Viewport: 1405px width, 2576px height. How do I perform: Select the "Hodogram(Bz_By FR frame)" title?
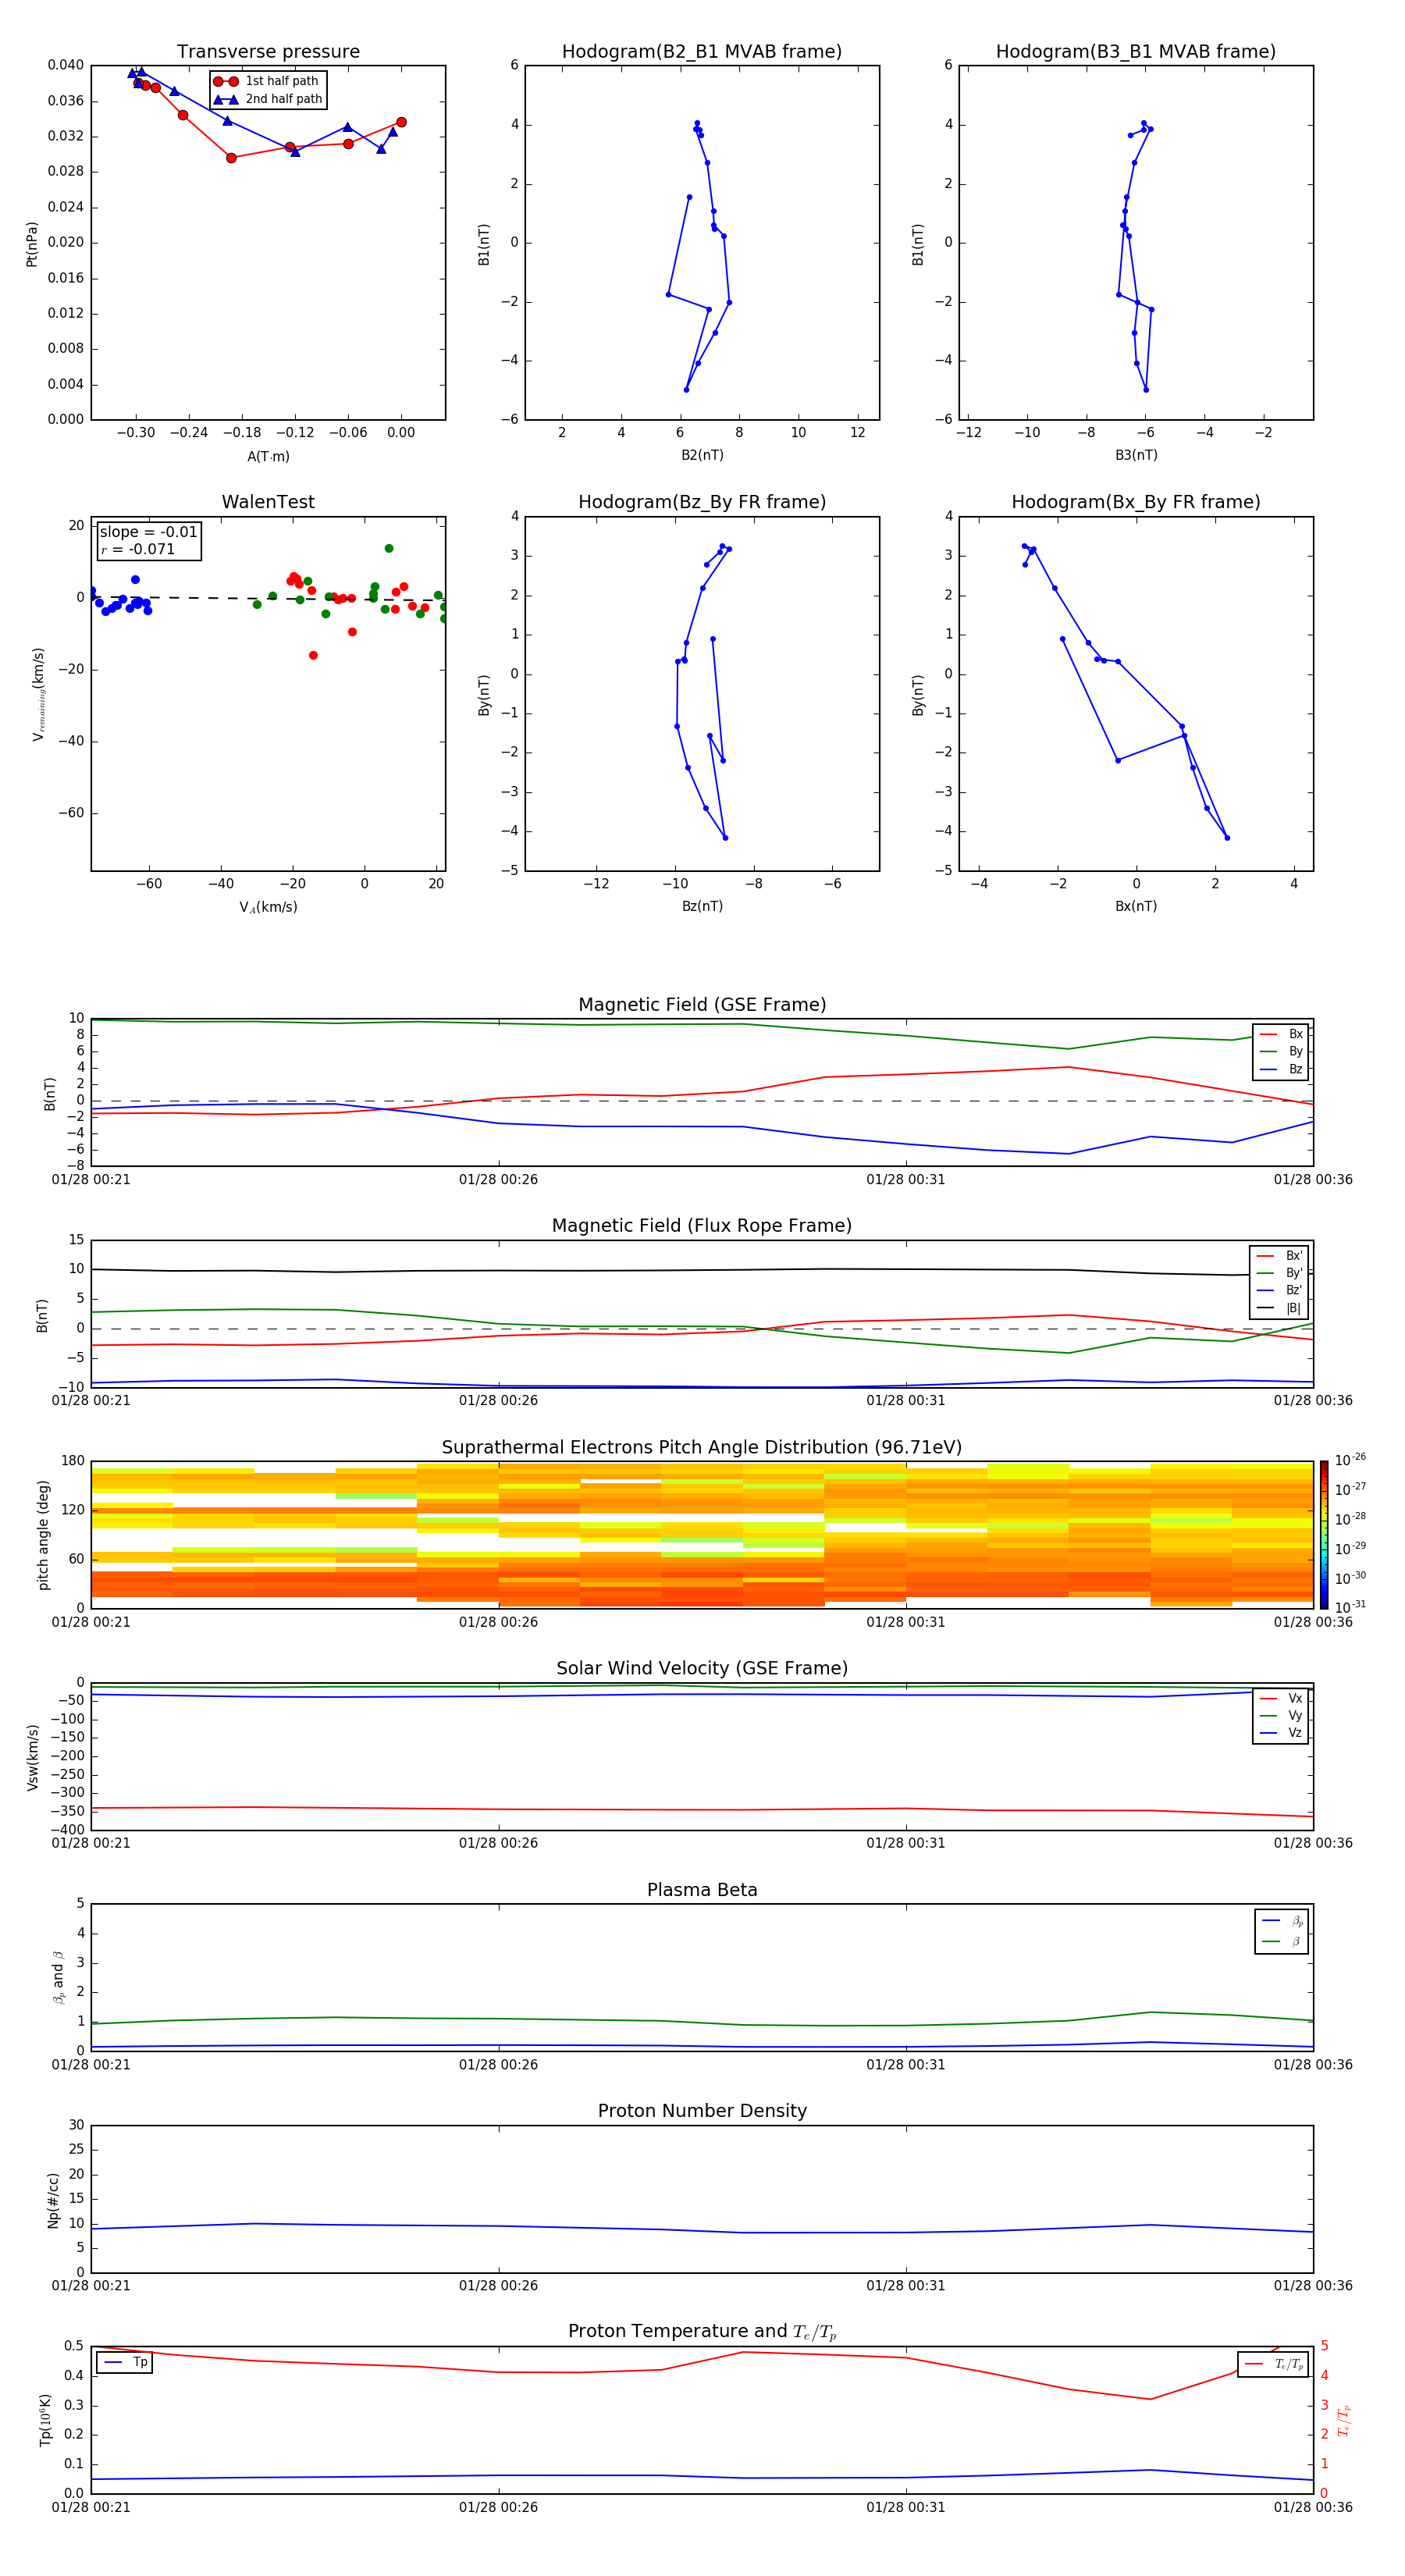(702, 502)
